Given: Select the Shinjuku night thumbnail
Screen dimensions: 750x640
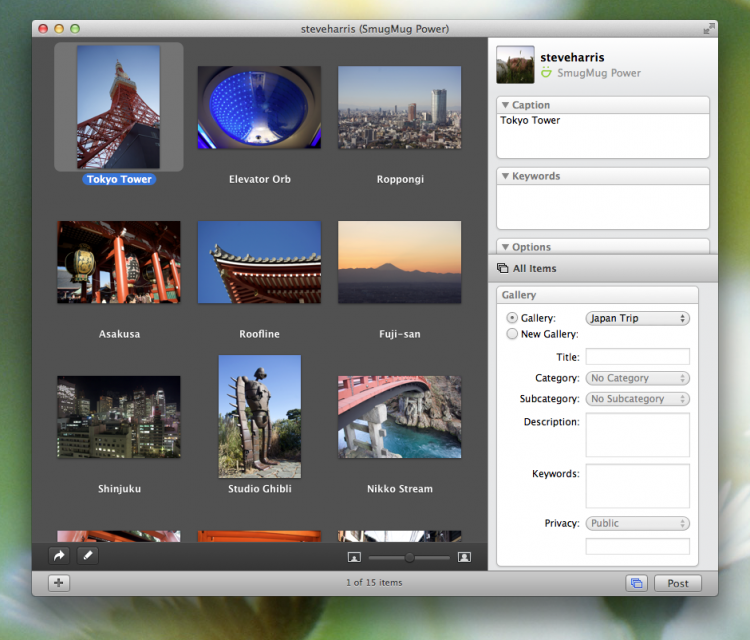Looking at the screenshot, I should tap(119, 417).
